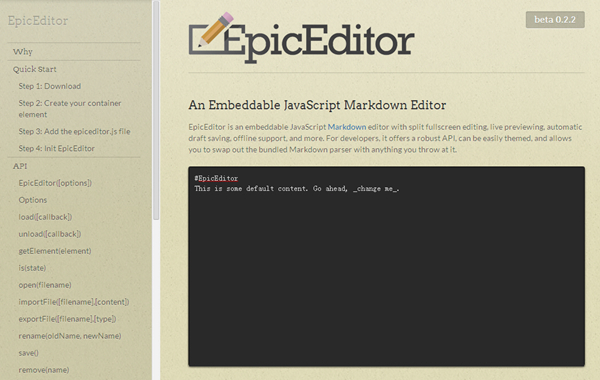The width and height of the screenshot is (600, 380).
Task: Jump to the API section
Action: (20, 166)
